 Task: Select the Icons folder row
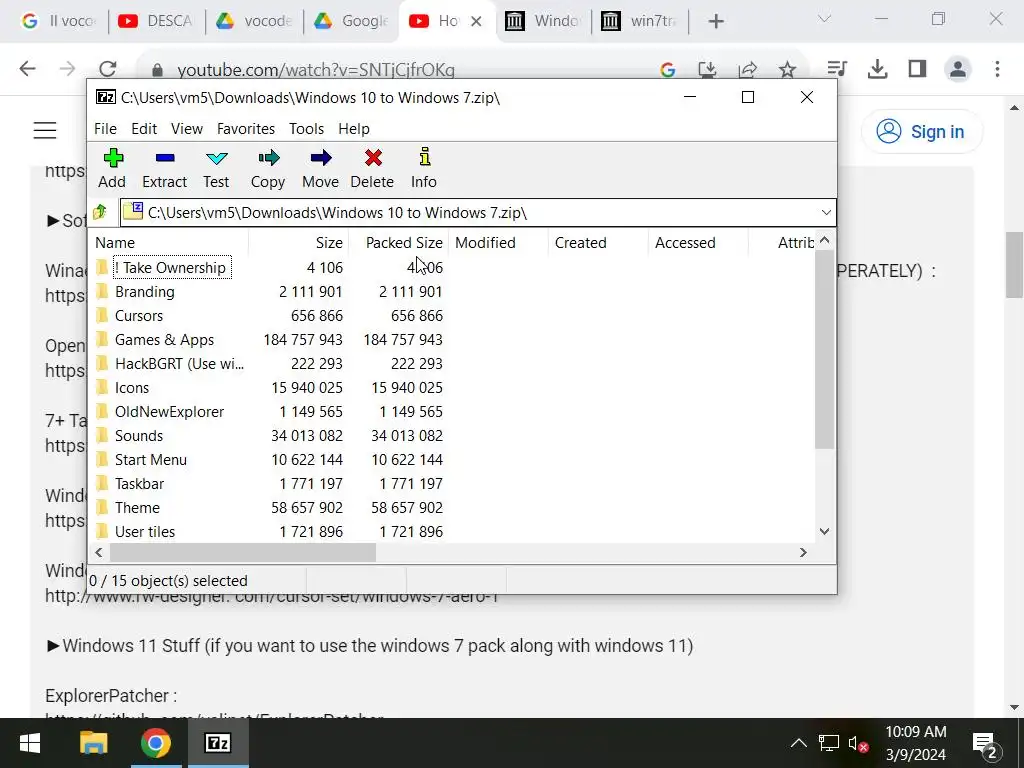pyautogui.click(x=269, y=388)
